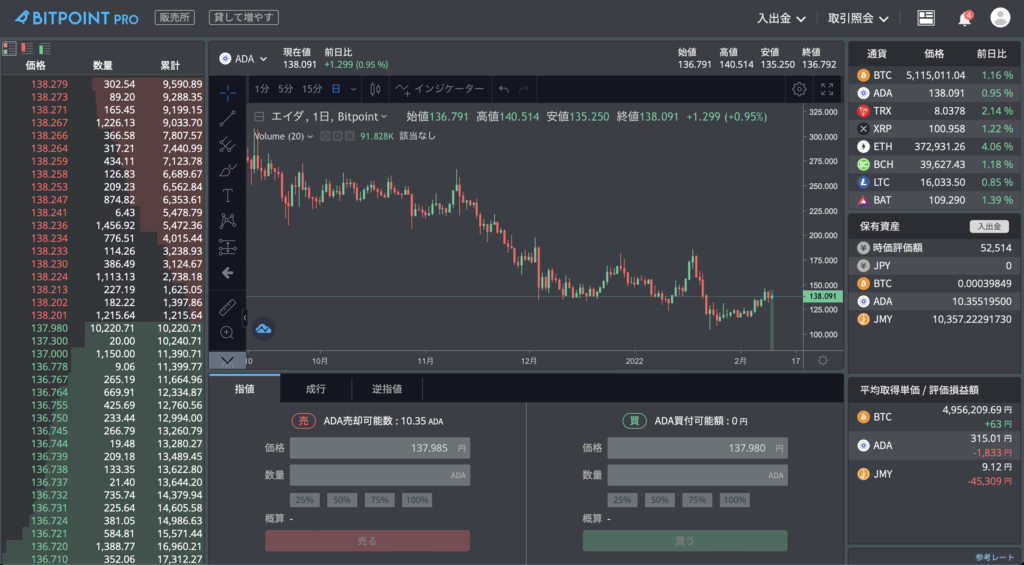Image resolution: width=1024 pixels, height=565 pixels.
Task: Collapse the chart legend with minus box
Action: coord(259,117)
